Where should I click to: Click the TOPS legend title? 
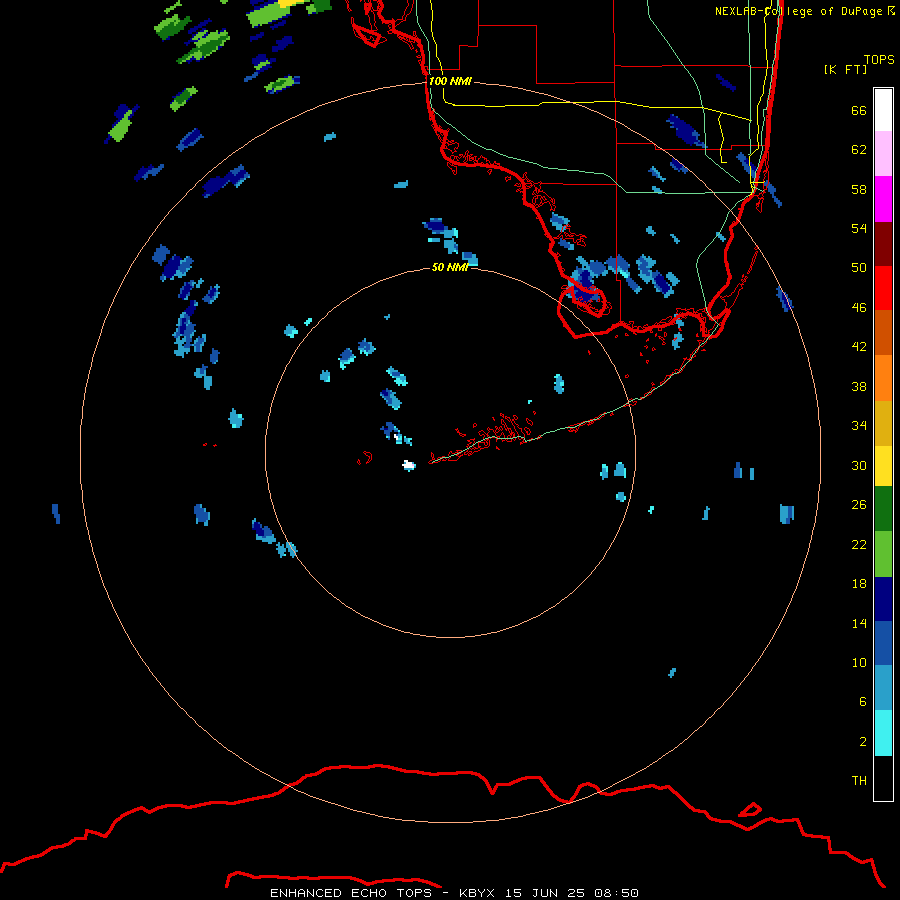point(879,59)
